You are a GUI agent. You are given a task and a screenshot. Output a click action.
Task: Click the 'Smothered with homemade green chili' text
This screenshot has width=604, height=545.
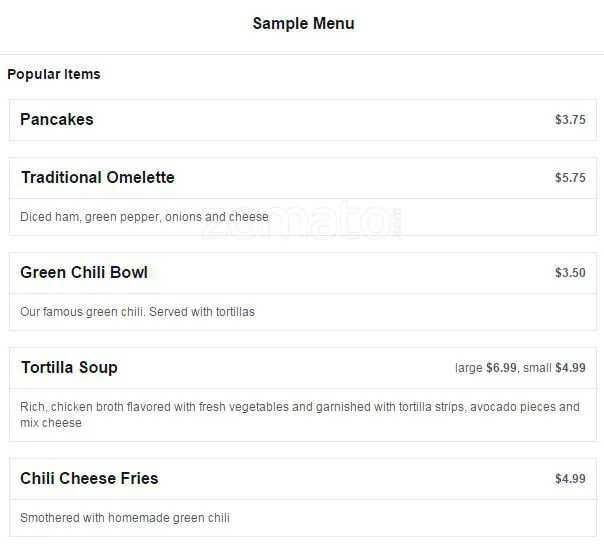(125, 518)
